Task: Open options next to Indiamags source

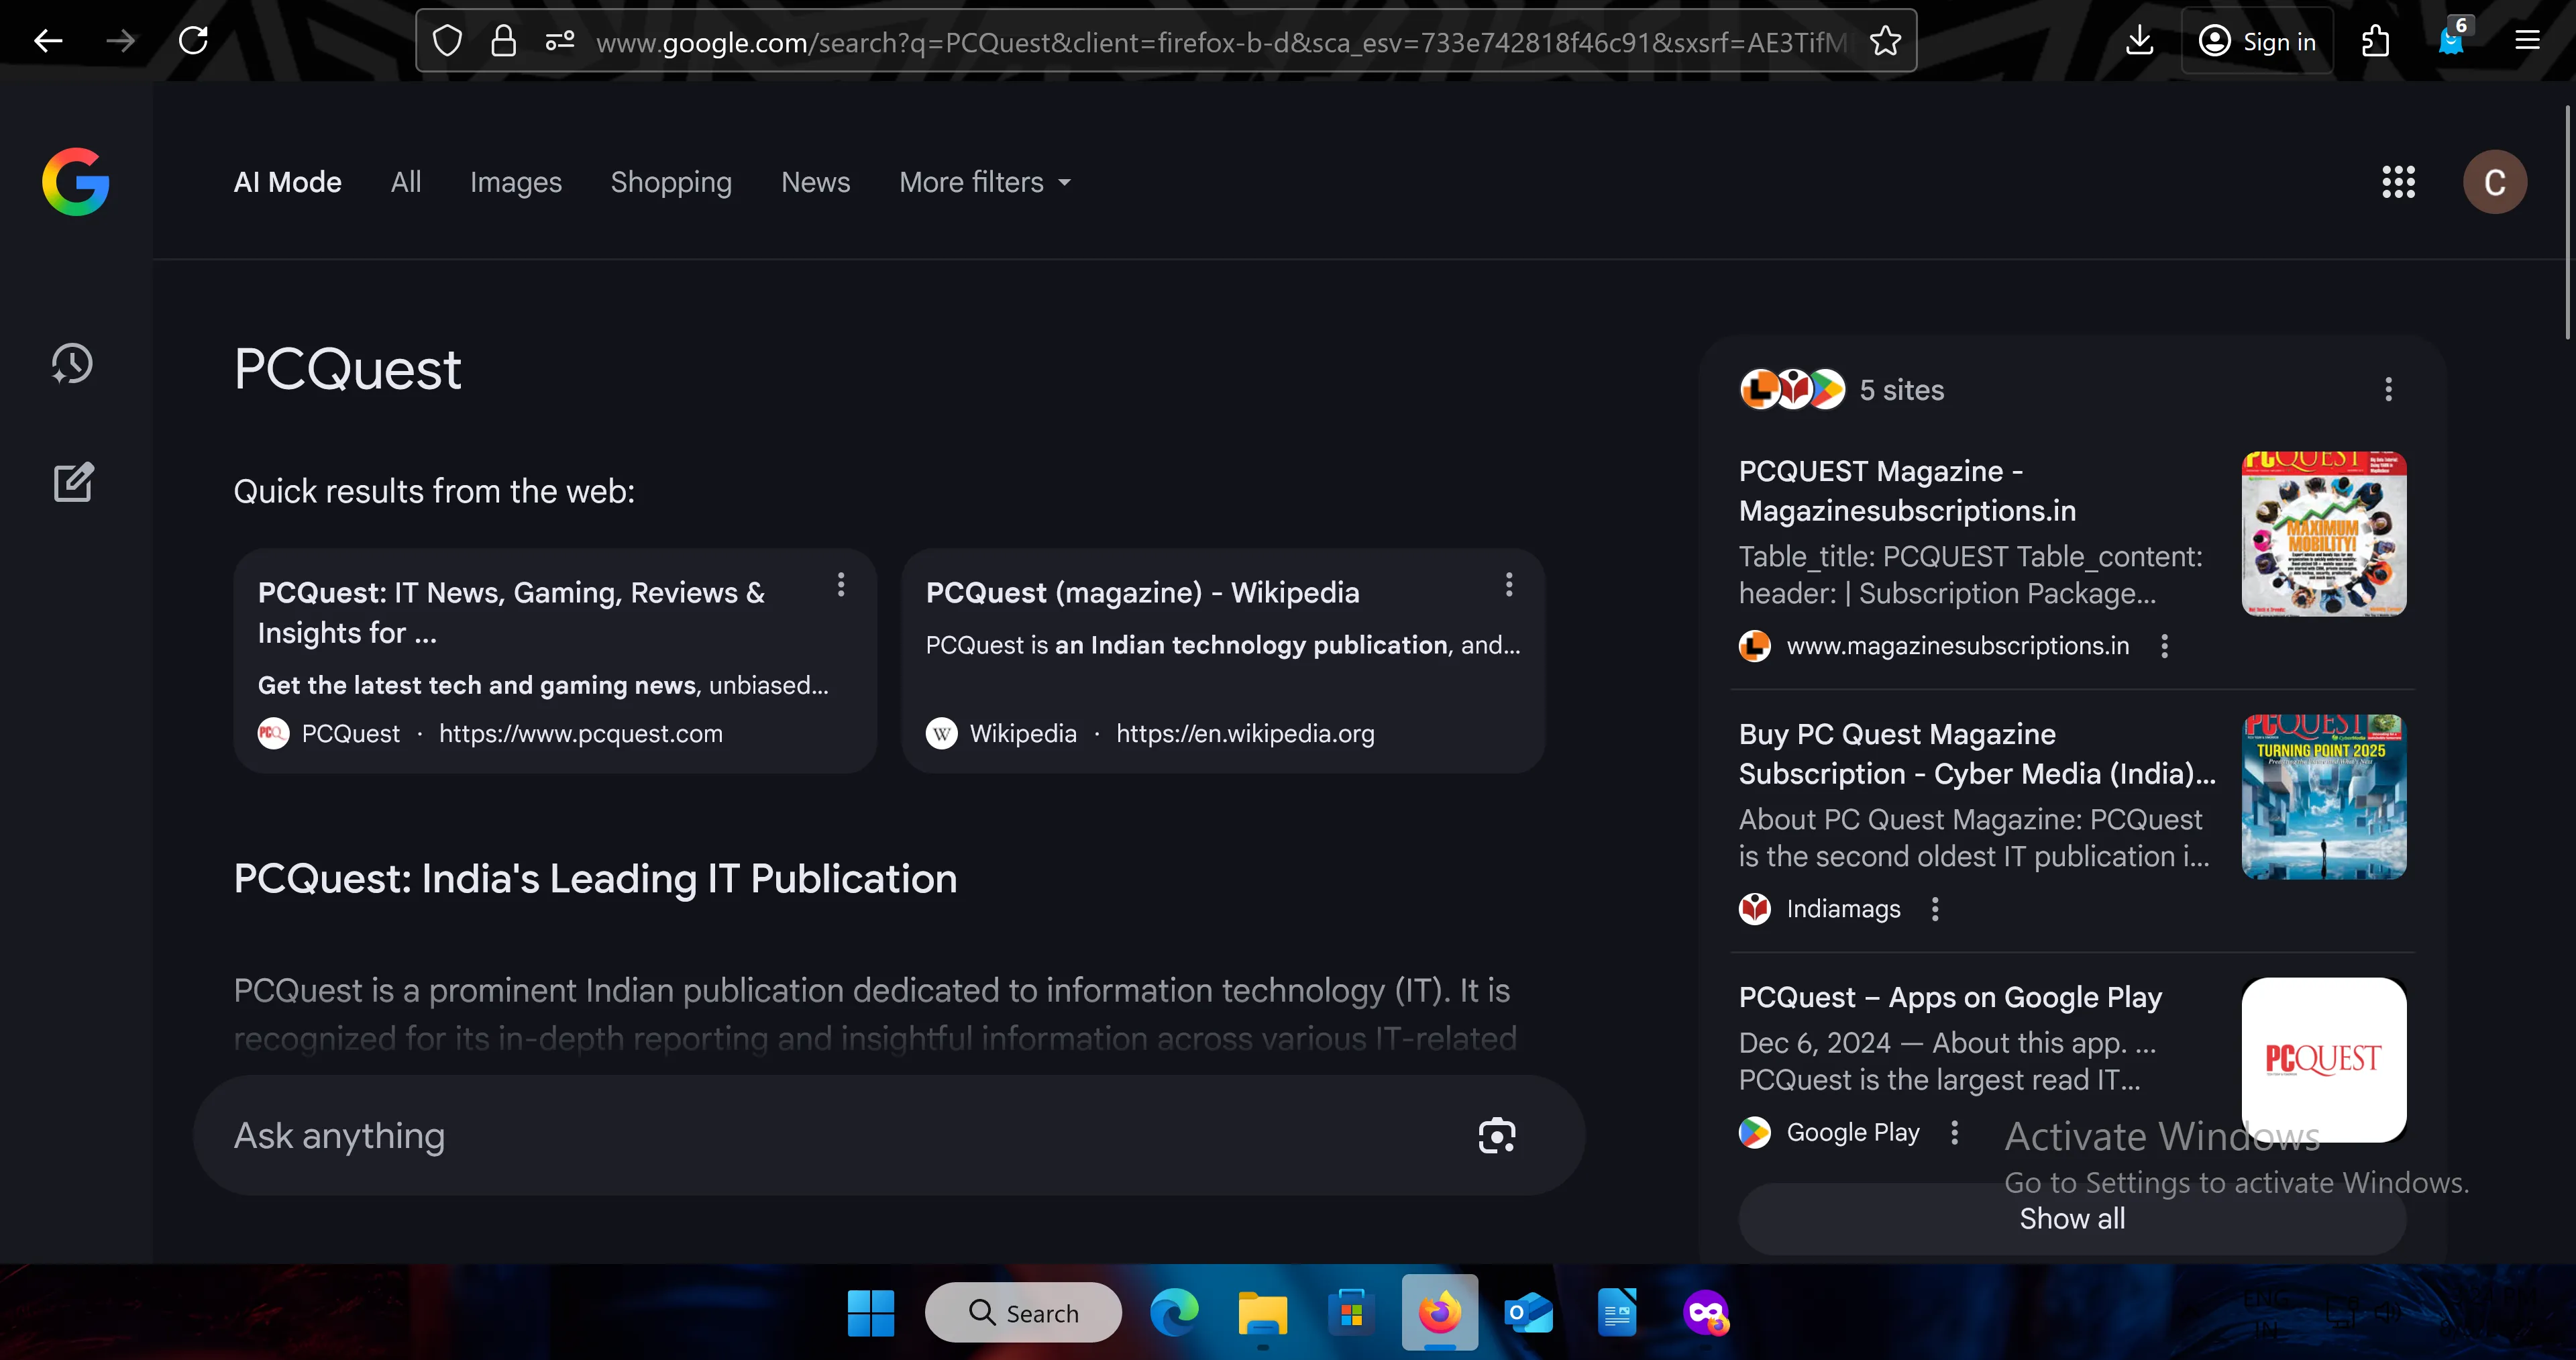Action: click(x=1935, y=909)
